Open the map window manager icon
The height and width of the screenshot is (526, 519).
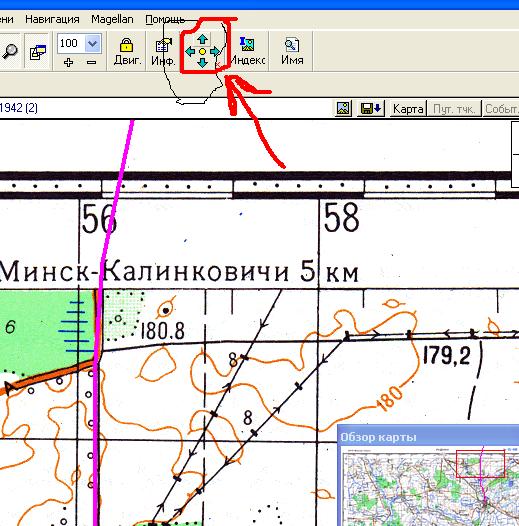coord(38,51)
